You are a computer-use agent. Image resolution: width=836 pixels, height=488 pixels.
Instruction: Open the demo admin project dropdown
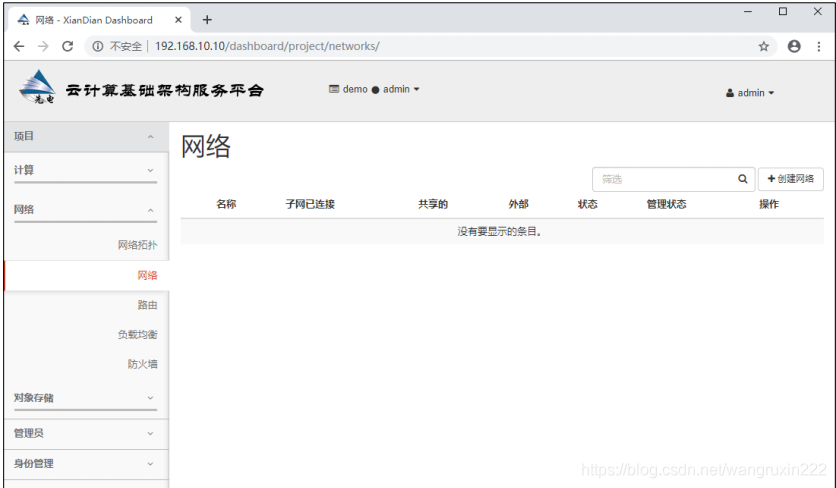tap(374, 89)
